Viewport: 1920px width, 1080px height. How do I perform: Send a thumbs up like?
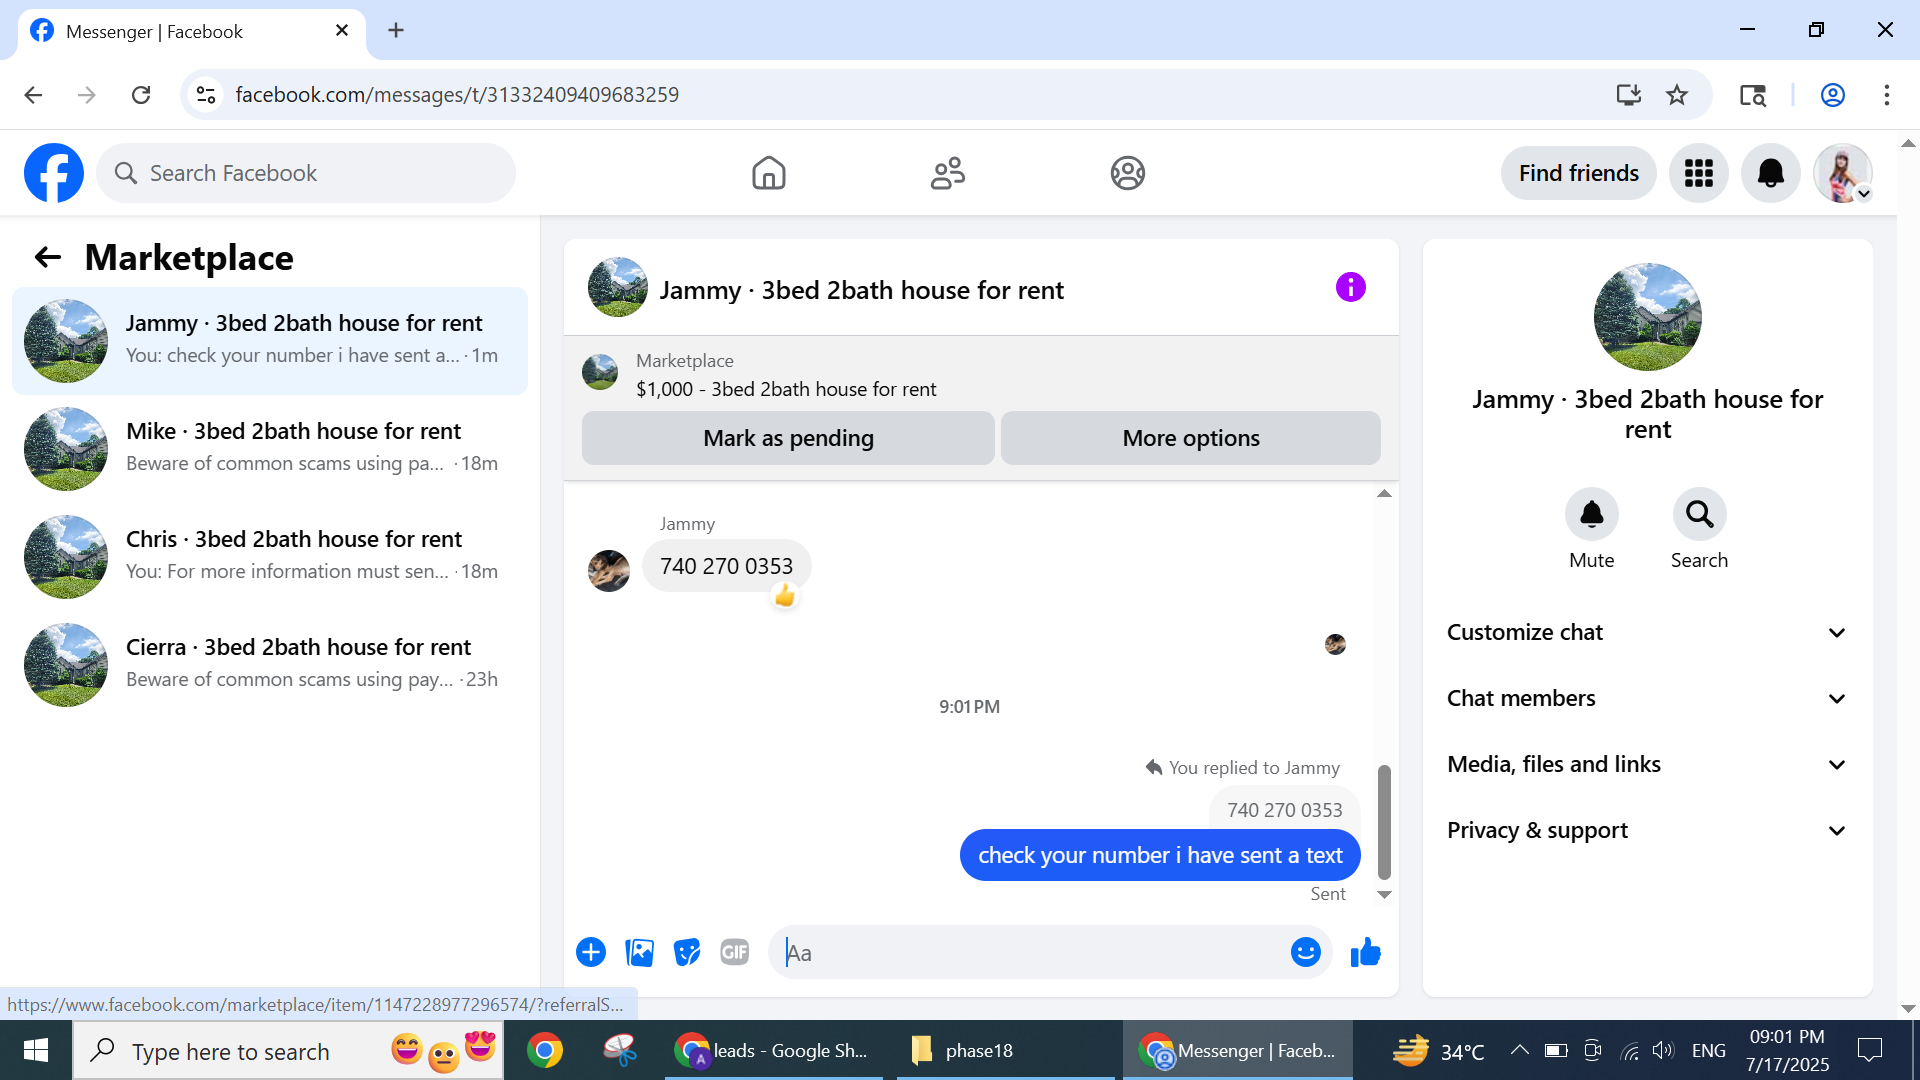(x=1365, y=952)
